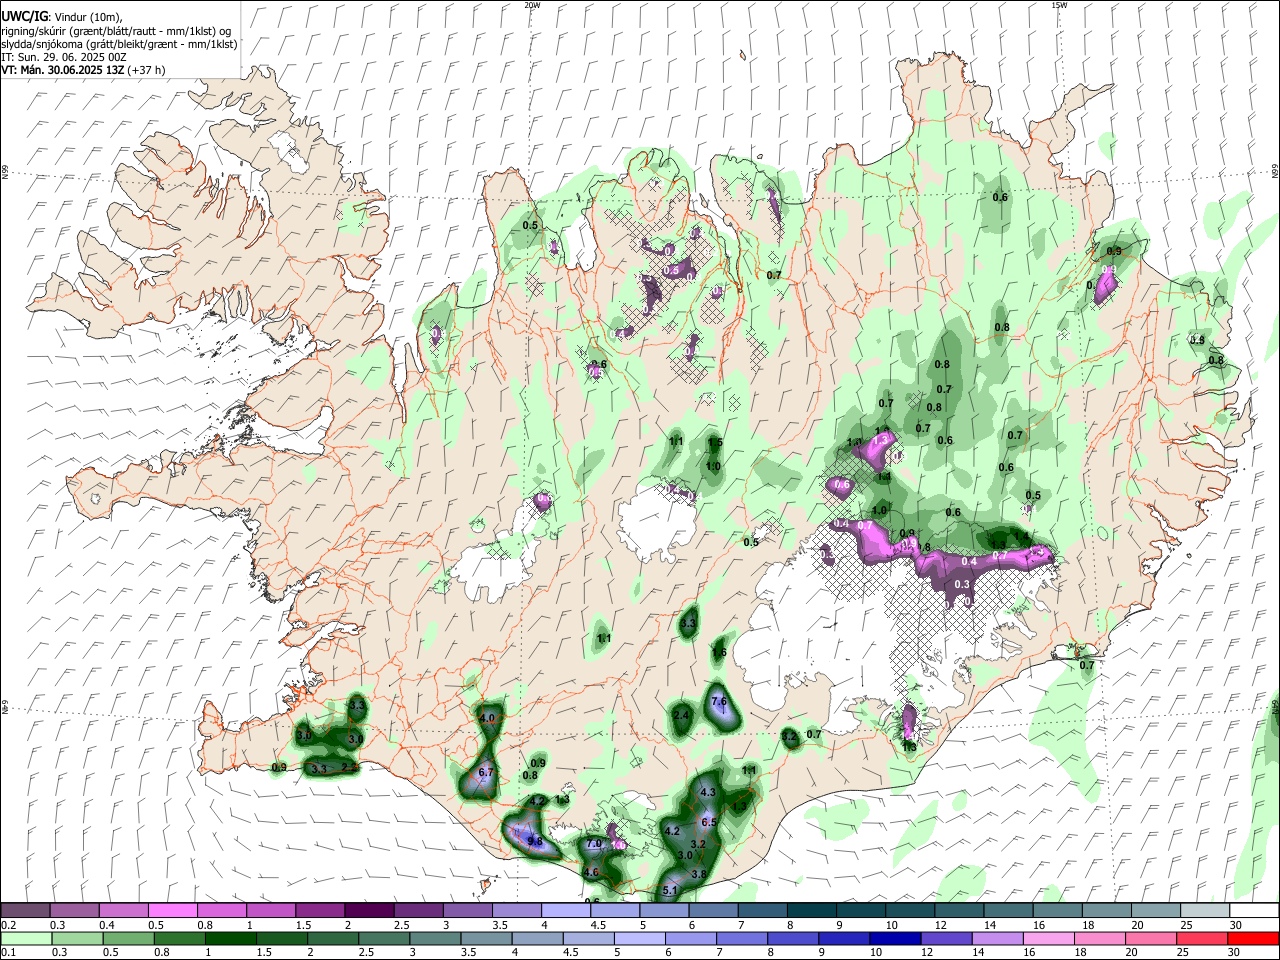
Task: Click the 6.5 precipitation value on the map
Action: pos(710,822)
